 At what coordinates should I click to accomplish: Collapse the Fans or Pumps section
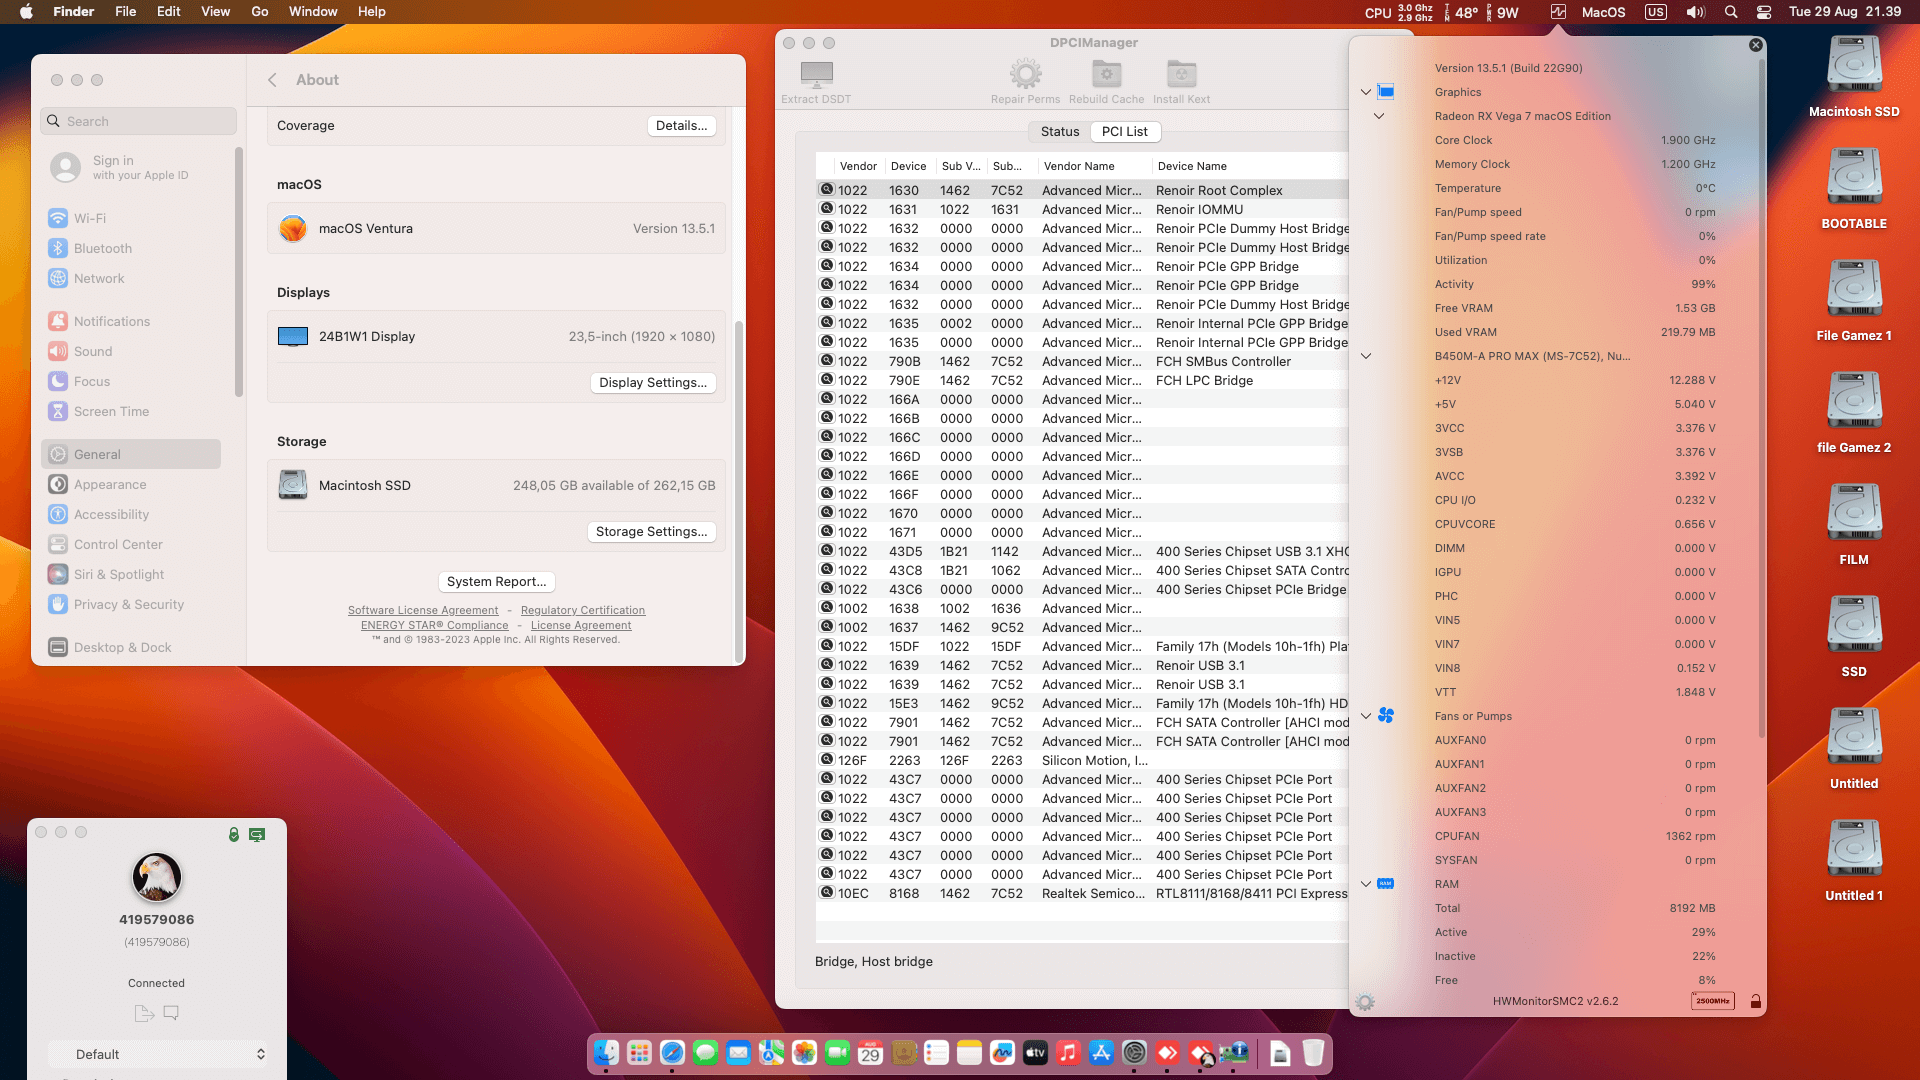(x=1366, y=716)
